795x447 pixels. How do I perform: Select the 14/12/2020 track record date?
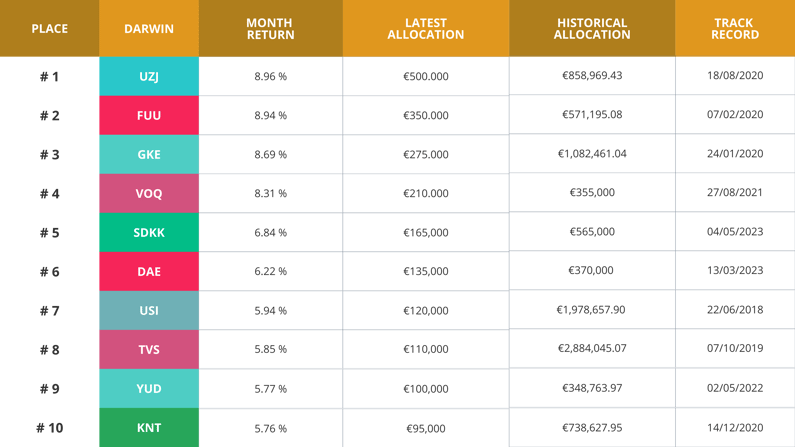point(735,427)
